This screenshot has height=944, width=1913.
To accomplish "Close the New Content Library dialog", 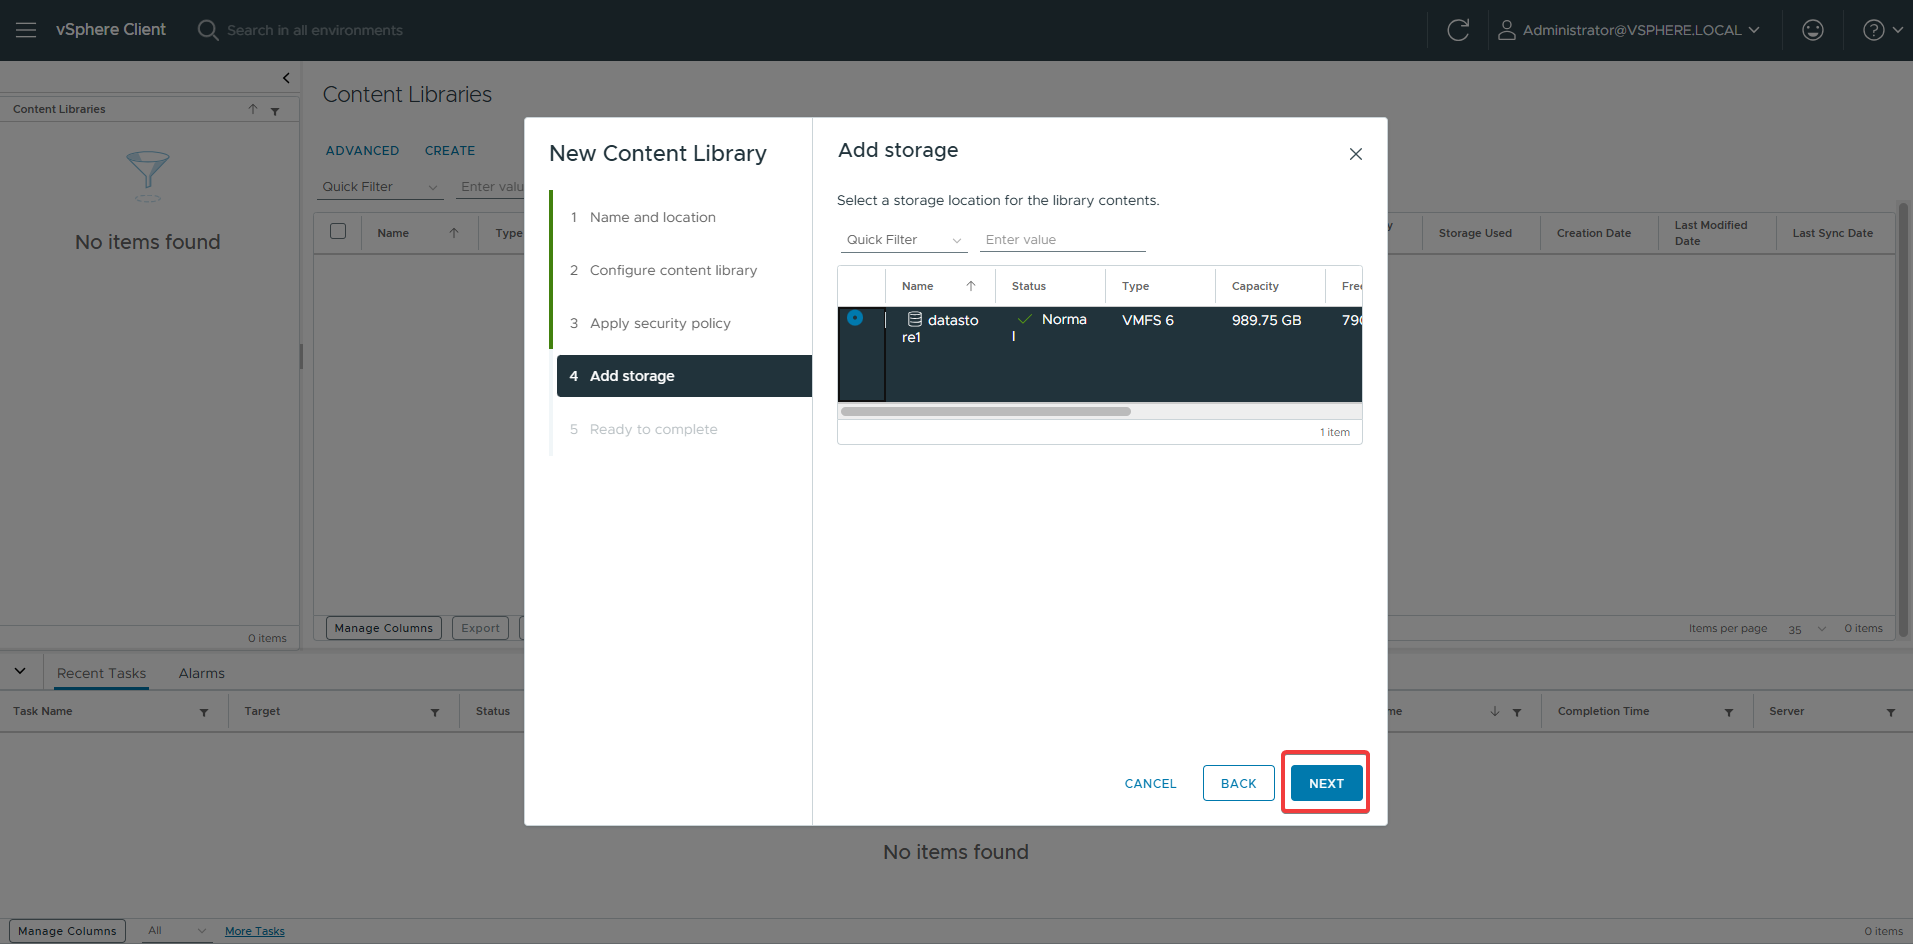I will pos(1356,154).
